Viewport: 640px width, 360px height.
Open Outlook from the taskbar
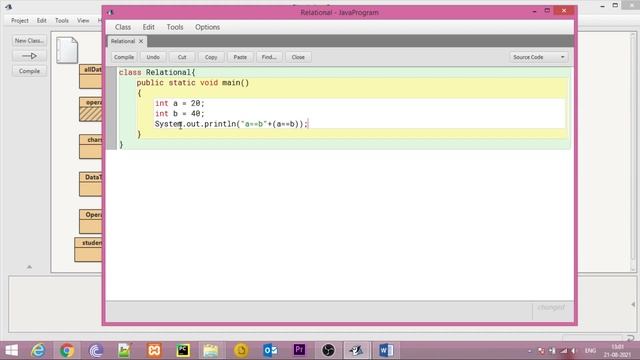coord(270,350)
